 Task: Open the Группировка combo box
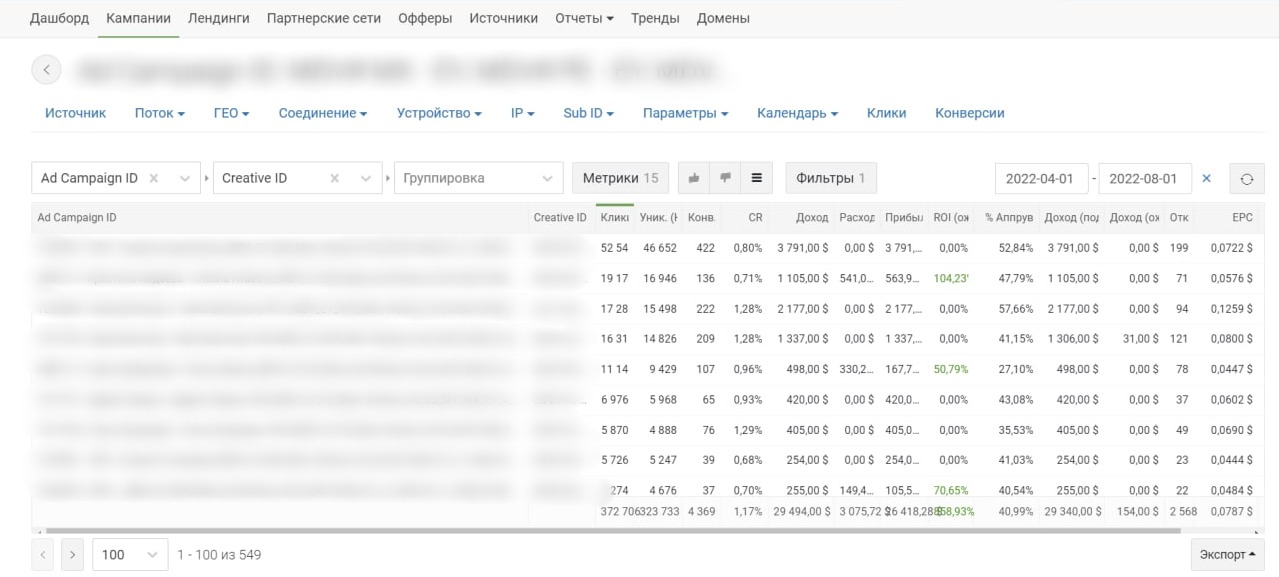[478, 178]
